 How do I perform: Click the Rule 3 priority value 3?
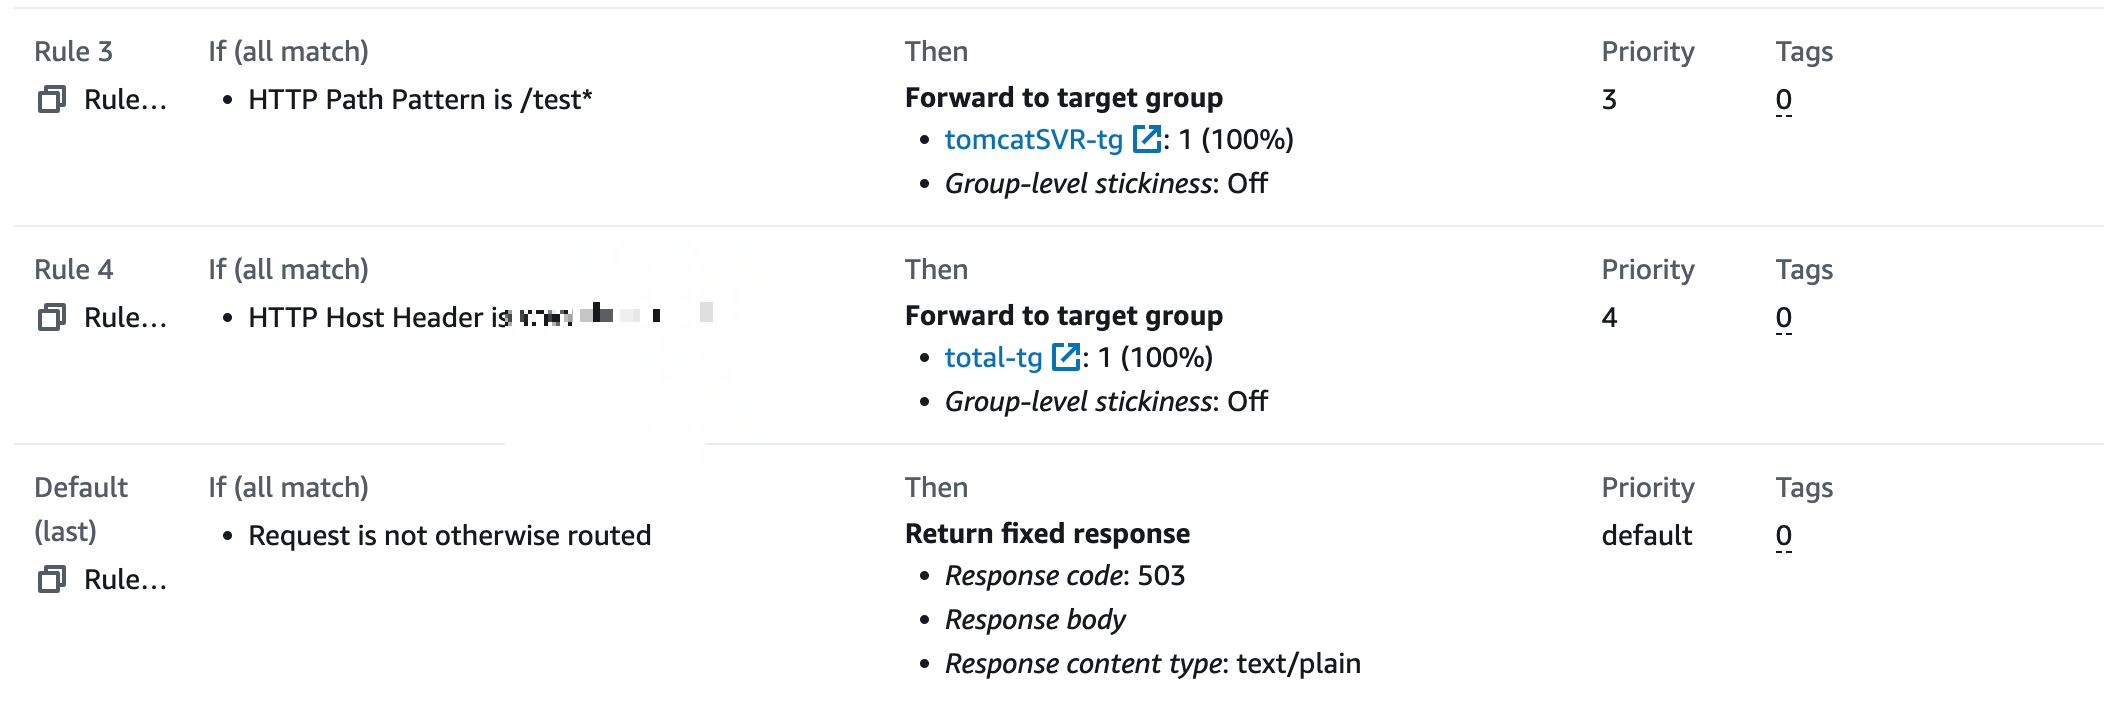click(1609, 100)
